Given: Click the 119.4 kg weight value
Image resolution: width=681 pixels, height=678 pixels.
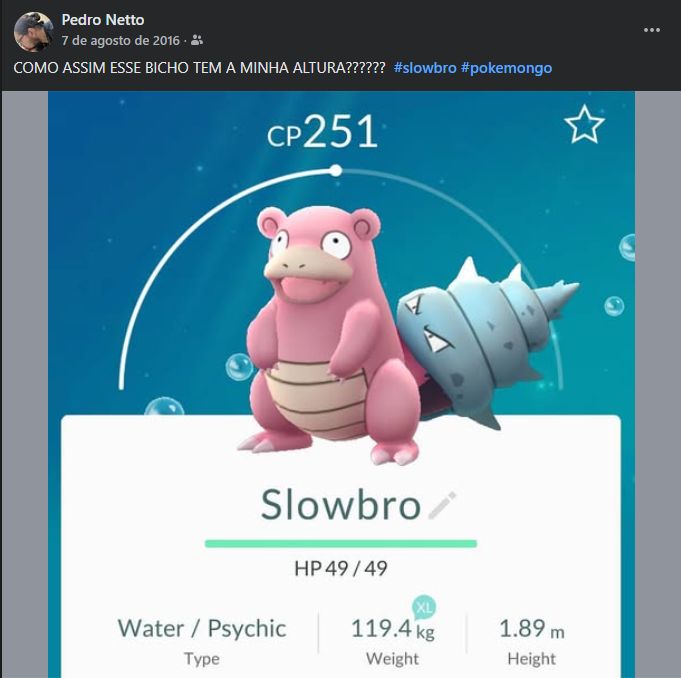Looking at the screenshot, I should click(x=393, y=629).
